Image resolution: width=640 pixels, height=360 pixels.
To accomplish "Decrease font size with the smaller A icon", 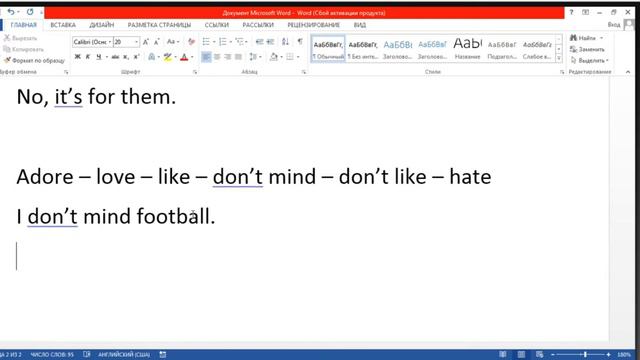I will coord(156,42).
